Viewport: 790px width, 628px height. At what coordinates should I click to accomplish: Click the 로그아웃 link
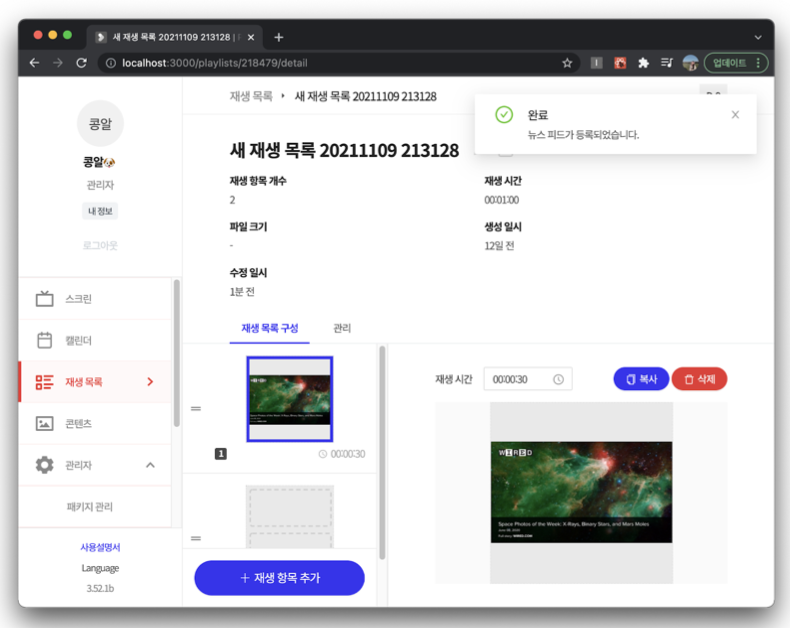pos(100,245)
